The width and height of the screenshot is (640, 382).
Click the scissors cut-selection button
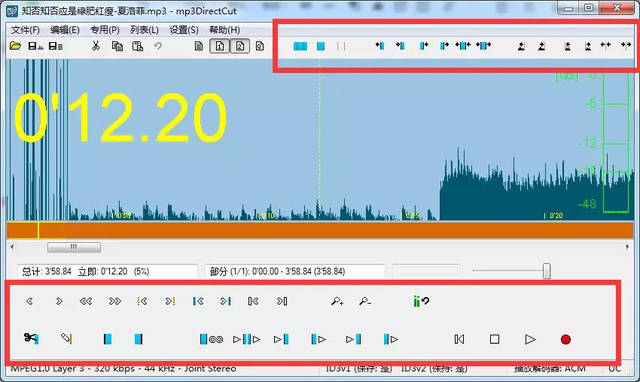(31, 338)
